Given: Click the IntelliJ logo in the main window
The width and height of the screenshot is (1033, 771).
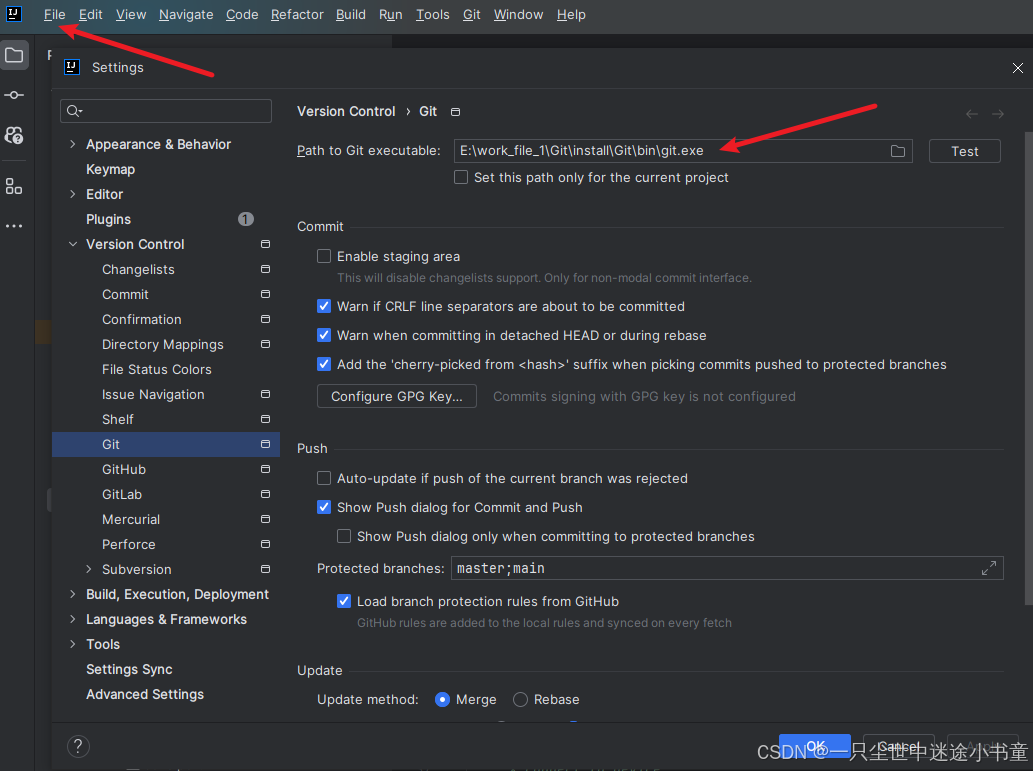Looking at the screenshot, I should (13, 14).
